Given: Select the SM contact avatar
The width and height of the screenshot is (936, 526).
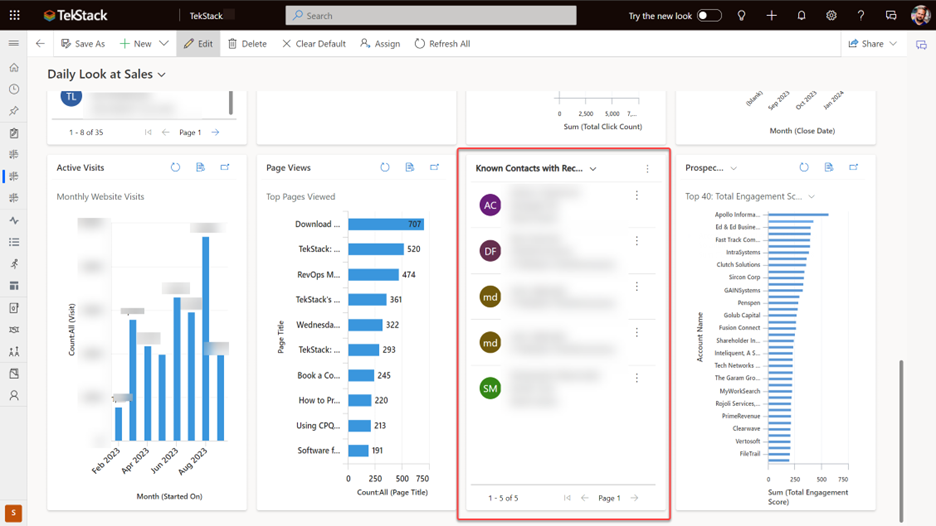Looking at the screenshot, I should point(490,389).
